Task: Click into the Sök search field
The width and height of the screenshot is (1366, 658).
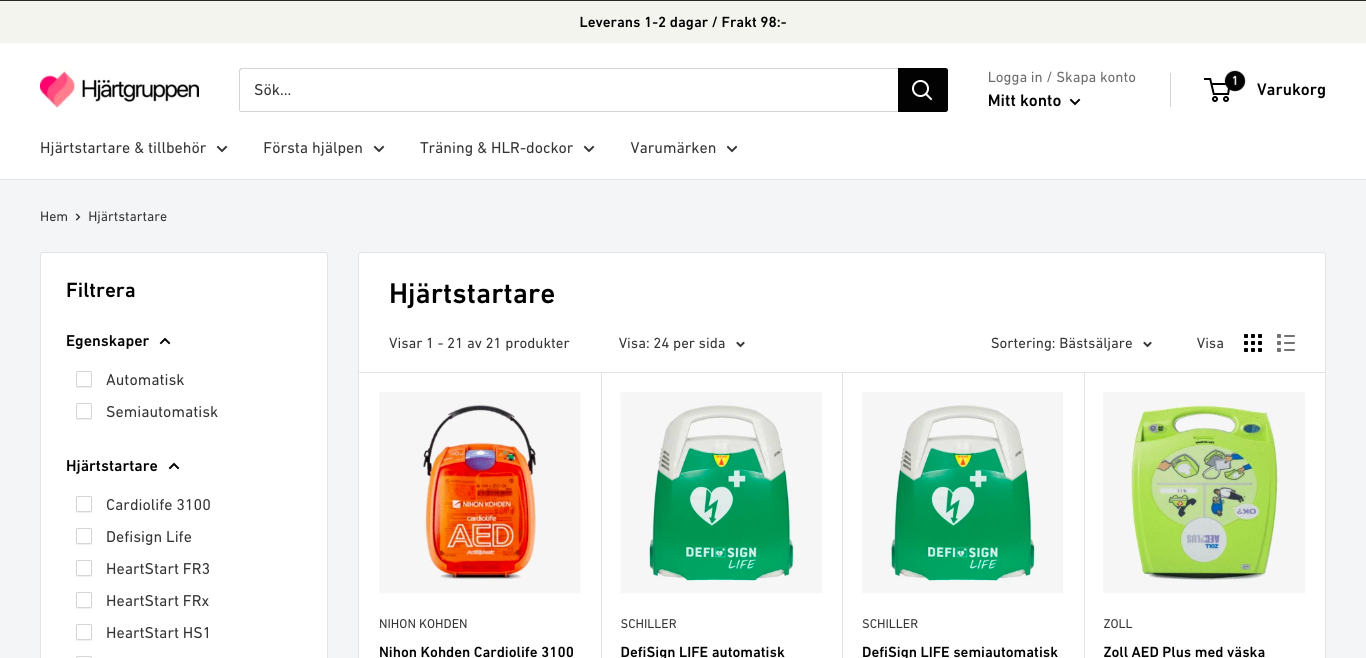Action: [568, 90]
